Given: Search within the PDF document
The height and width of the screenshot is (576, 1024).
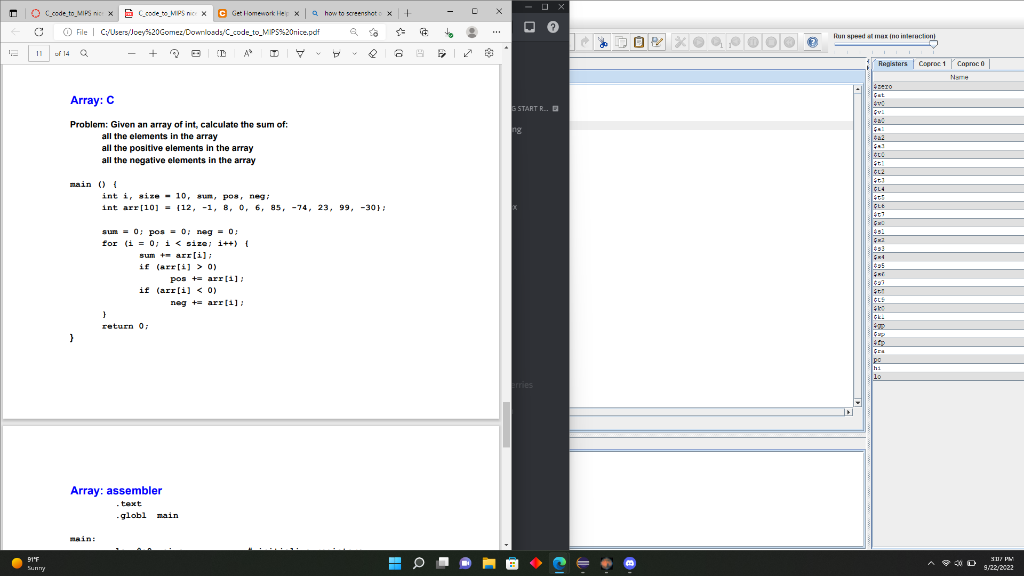Looking at the screenshot, I should pos(84,54).
